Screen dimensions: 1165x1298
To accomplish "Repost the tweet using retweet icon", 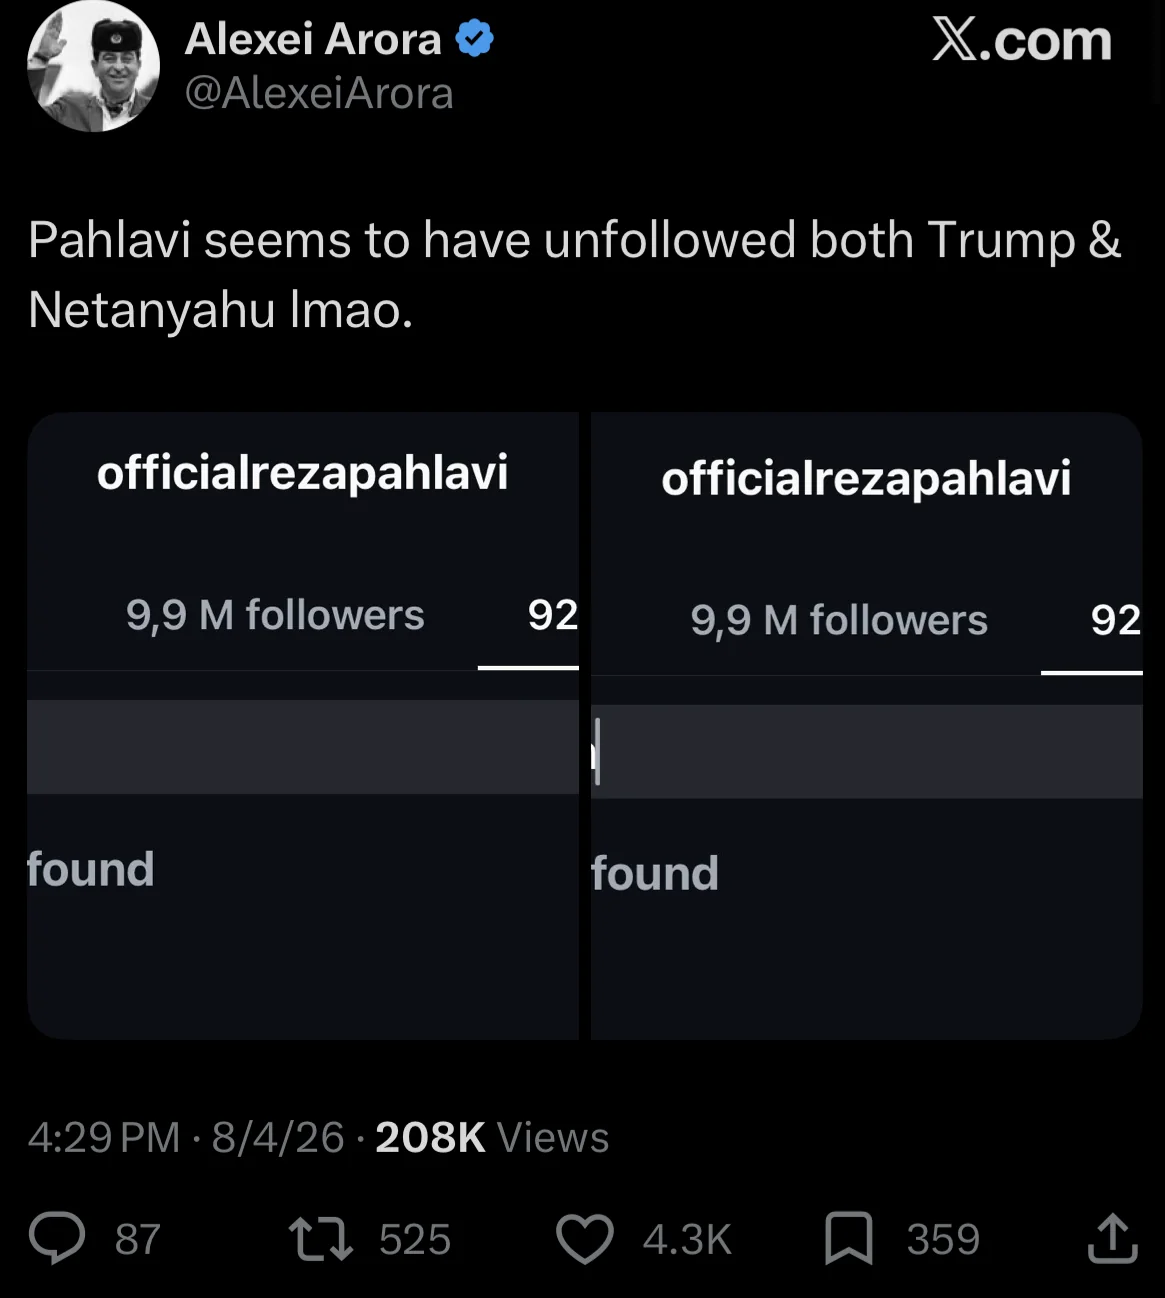I will click(321, 1238).
